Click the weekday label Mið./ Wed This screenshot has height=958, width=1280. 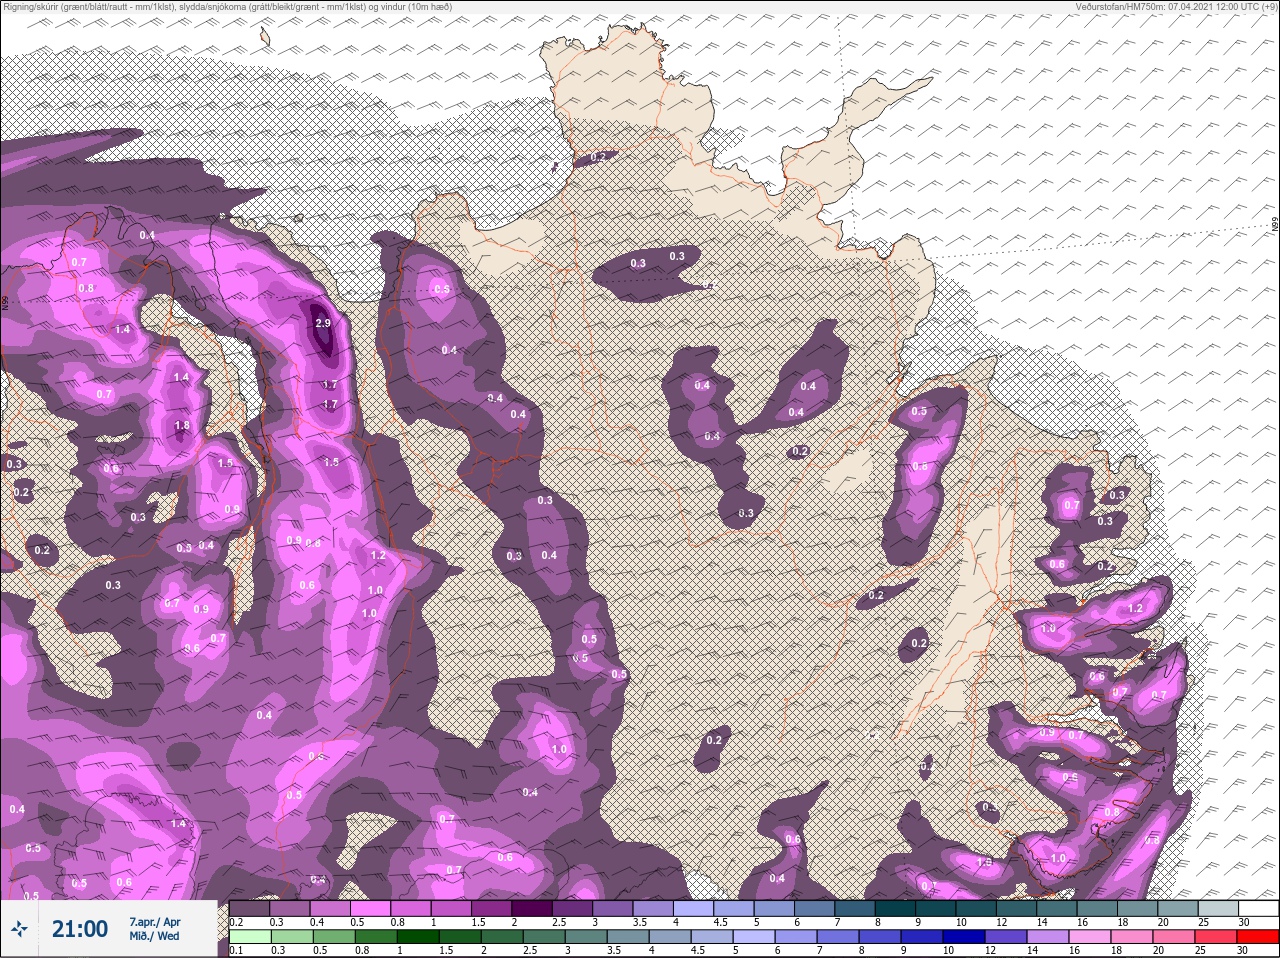pos(154,936)
